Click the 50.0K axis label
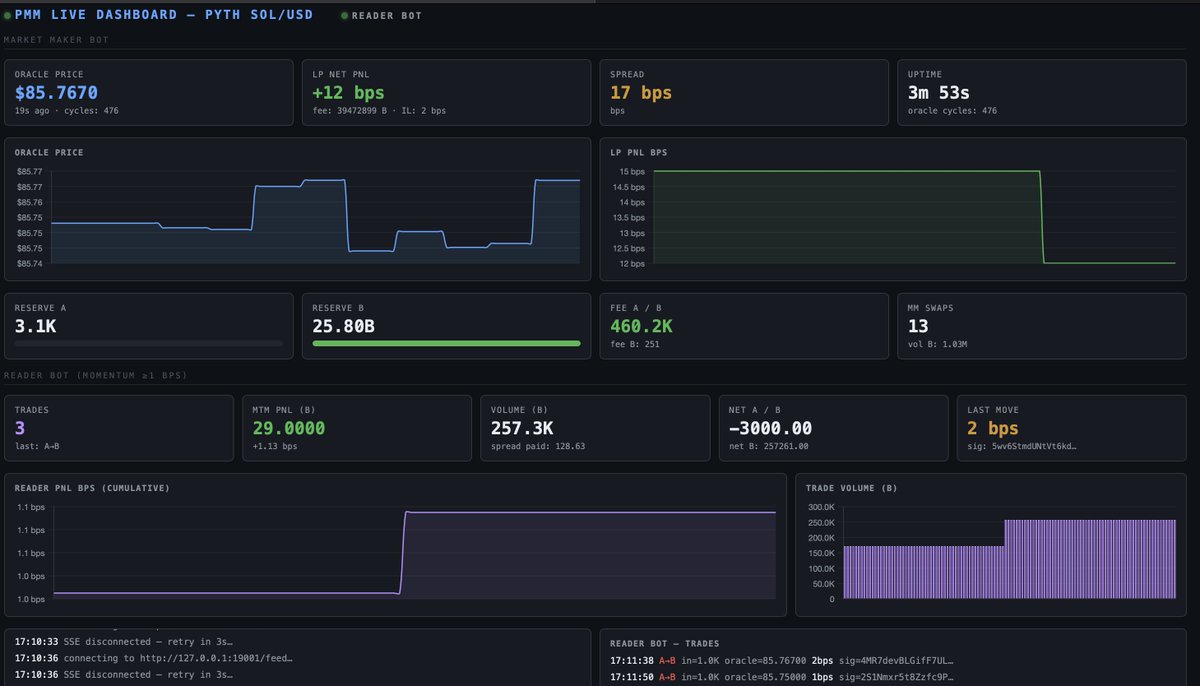This screenshot has width=1200, height=686. point(823,583)
